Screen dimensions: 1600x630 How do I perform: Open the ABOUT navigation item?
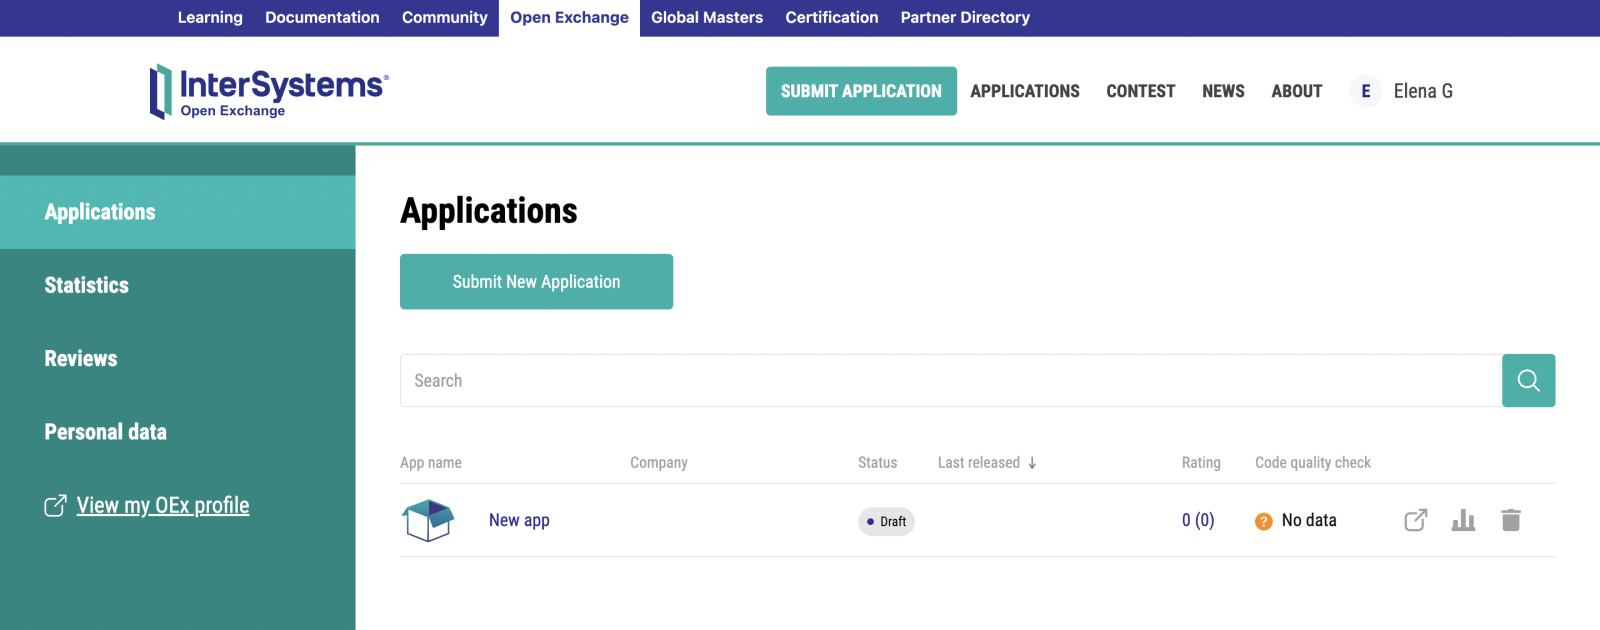[x=1297, y=91]
